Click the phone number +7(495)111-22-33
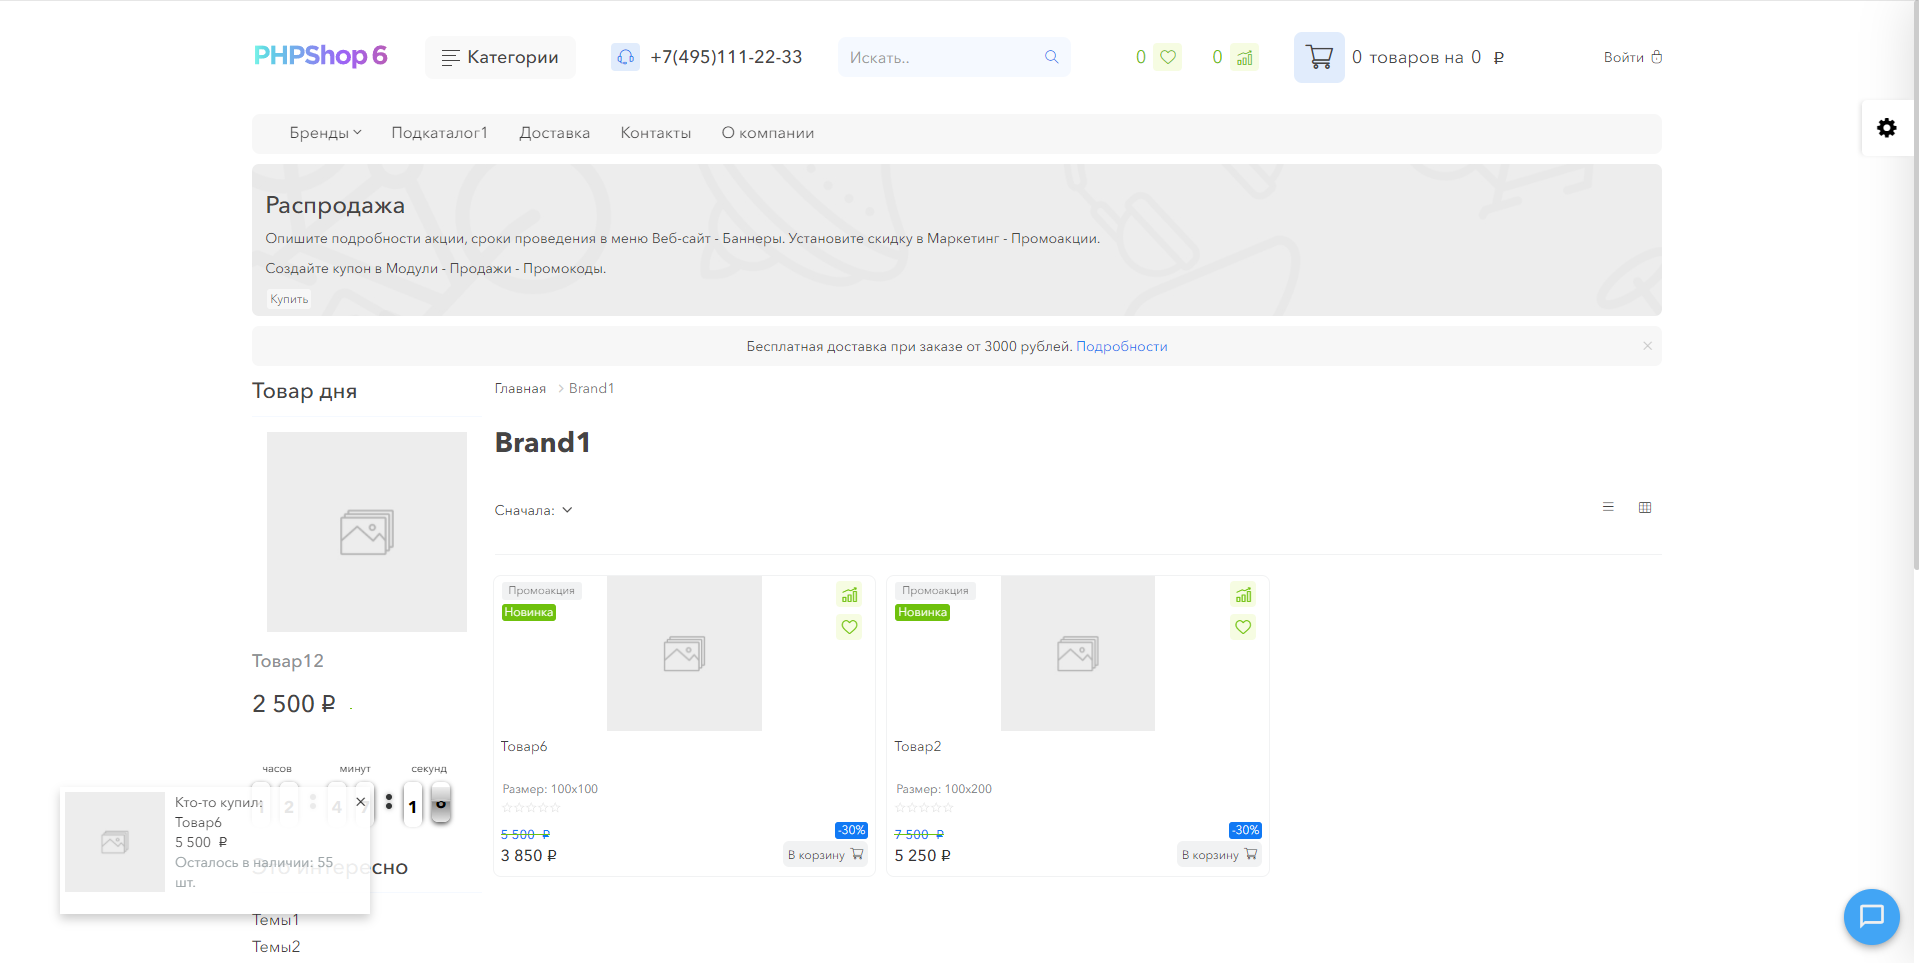The height and width of the screenshot is (963, 1919). point(726,57)
